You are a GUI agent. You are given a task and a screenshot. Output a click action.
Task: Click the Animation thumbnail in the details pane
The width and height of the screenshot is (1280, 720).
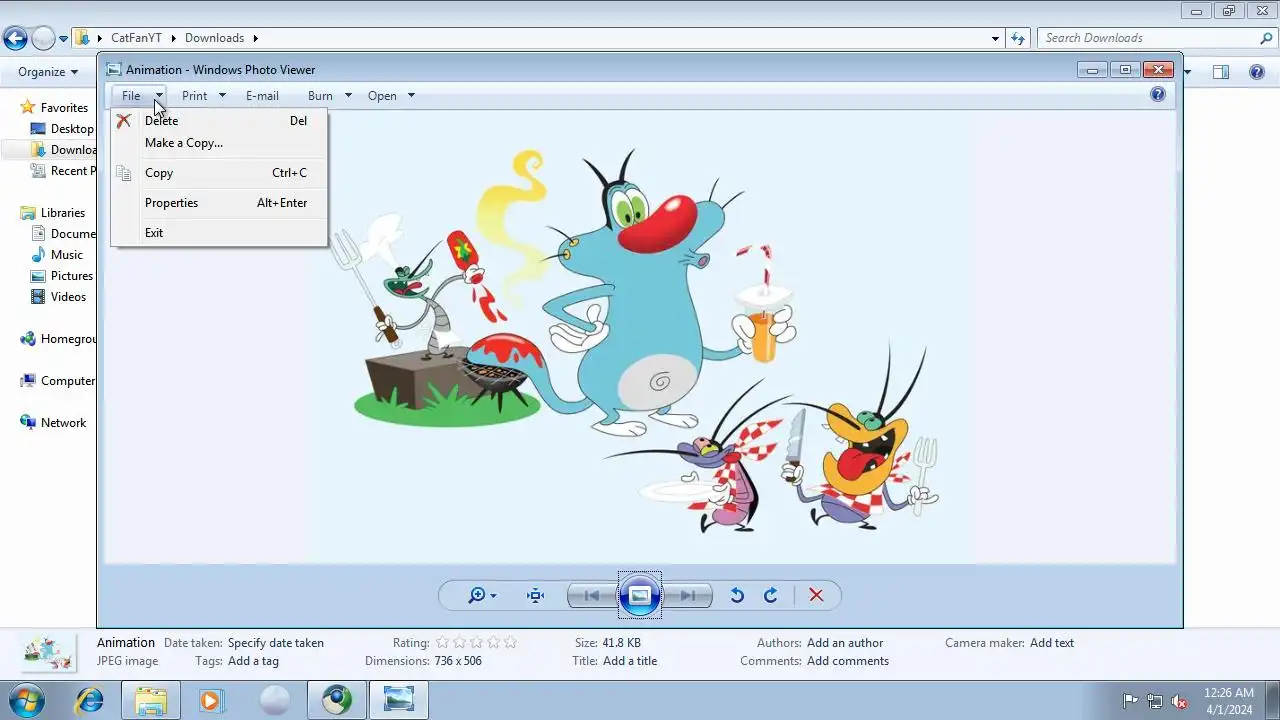[48, 653]
